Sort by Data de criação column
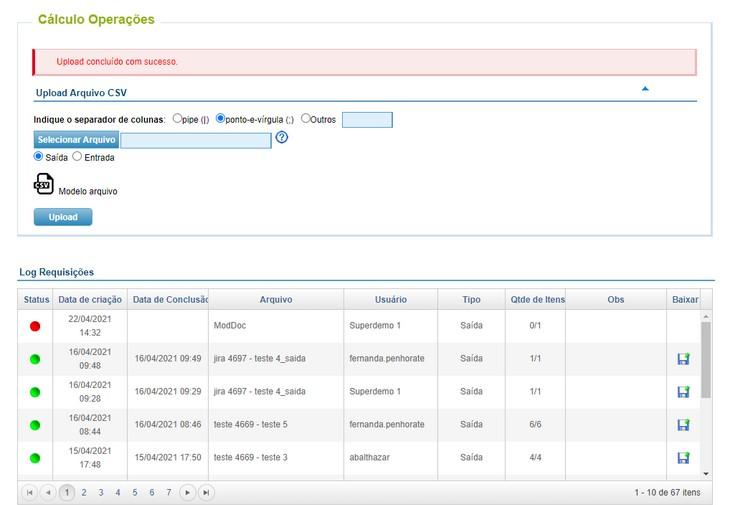Viewport: 734px width, 505px height. 90,300
